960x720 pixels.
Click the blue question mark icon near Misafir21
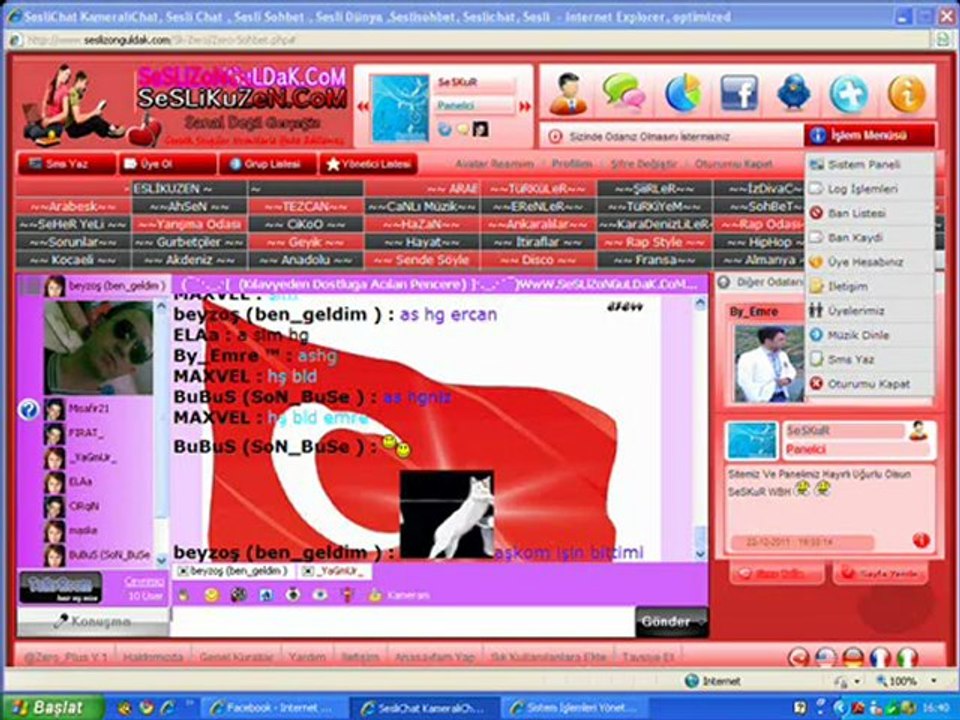[28, 409]
